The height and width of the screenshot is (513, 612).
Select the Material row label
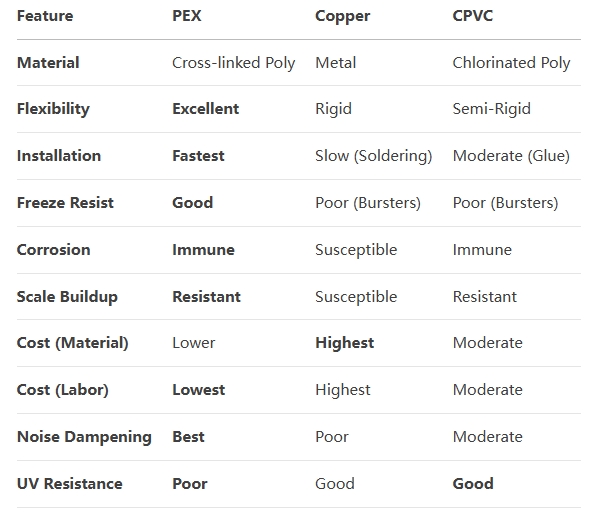(x=48, y=63)
